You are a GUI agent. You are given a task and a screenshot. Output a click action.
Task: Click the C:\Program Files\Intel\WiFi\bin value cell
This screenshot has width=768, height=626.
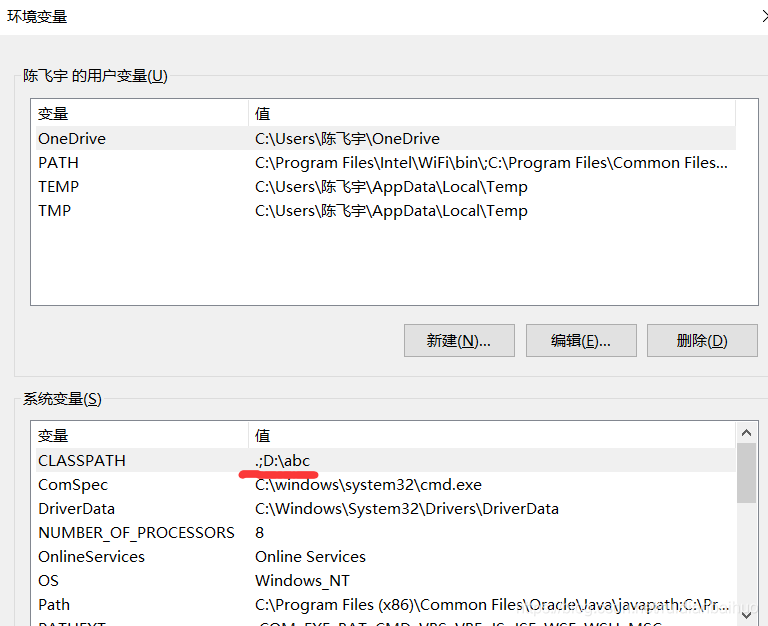pyautogui.click(x=491, y=163)
